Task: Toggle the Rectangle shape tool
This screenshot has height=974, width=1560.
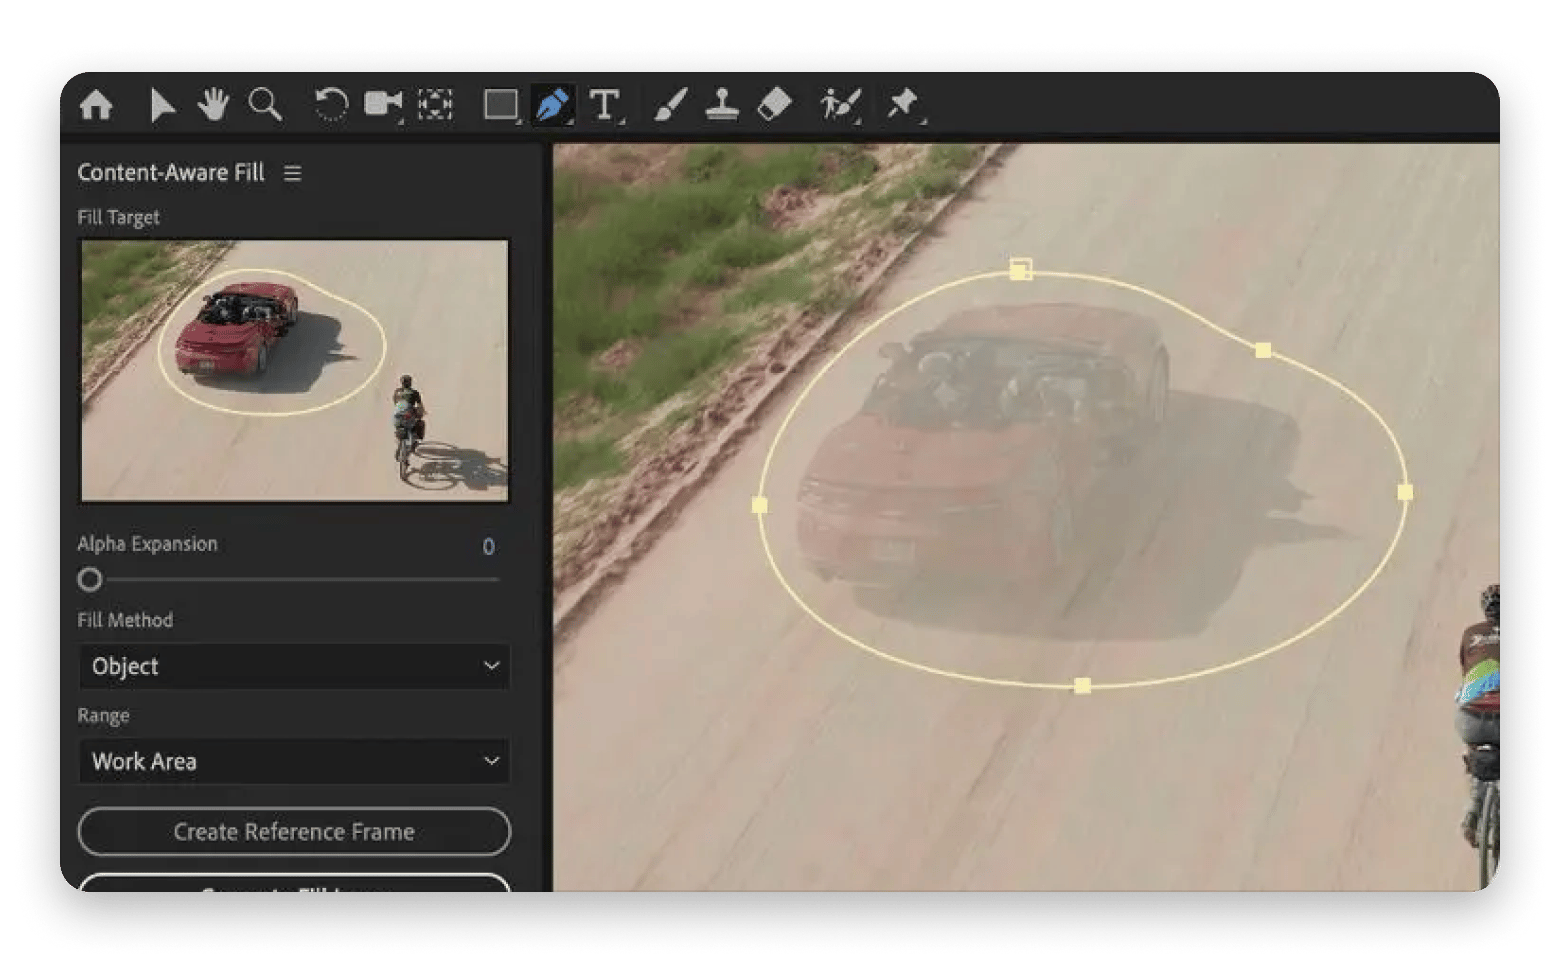Action: [503, 103]
